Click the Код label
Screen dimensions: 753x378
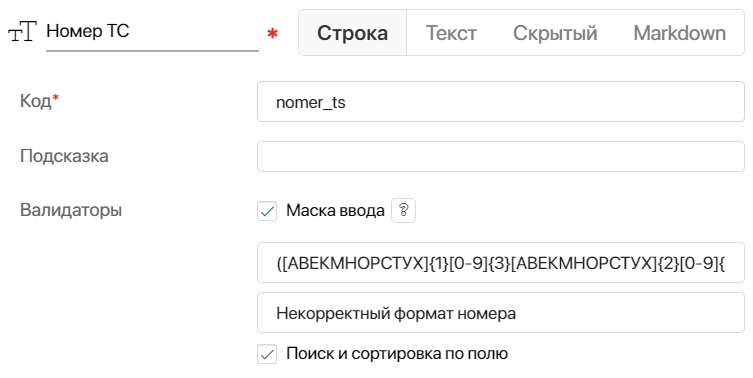click(39, 101)
